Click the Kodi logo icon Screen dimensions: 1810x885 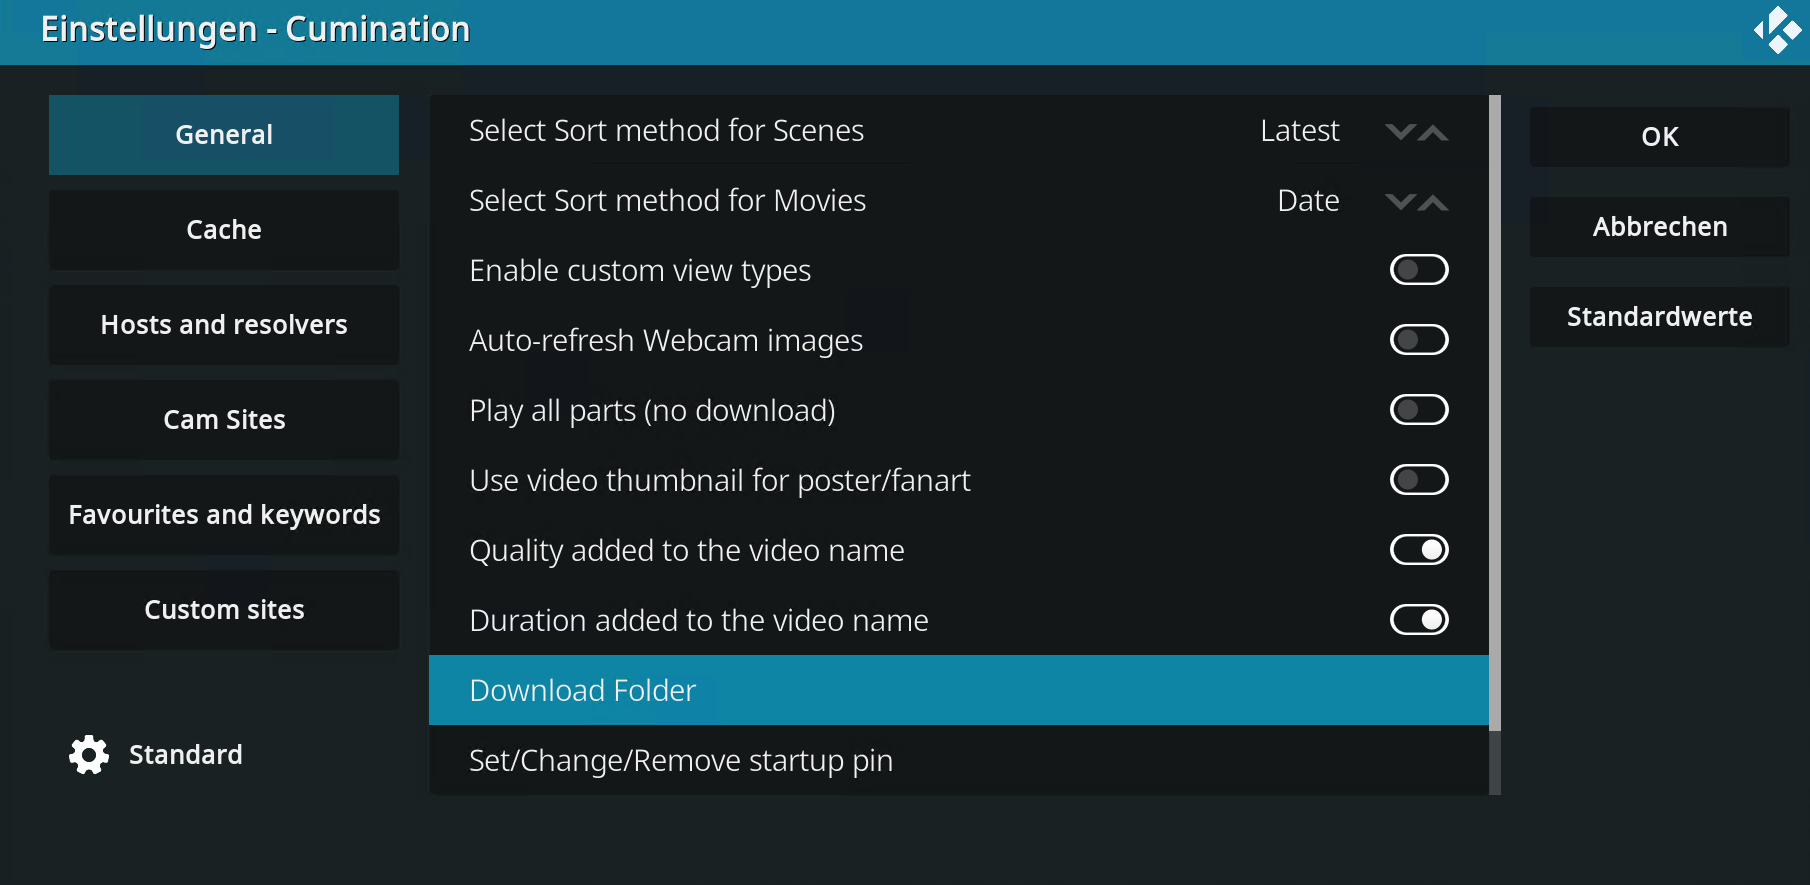1777,30
